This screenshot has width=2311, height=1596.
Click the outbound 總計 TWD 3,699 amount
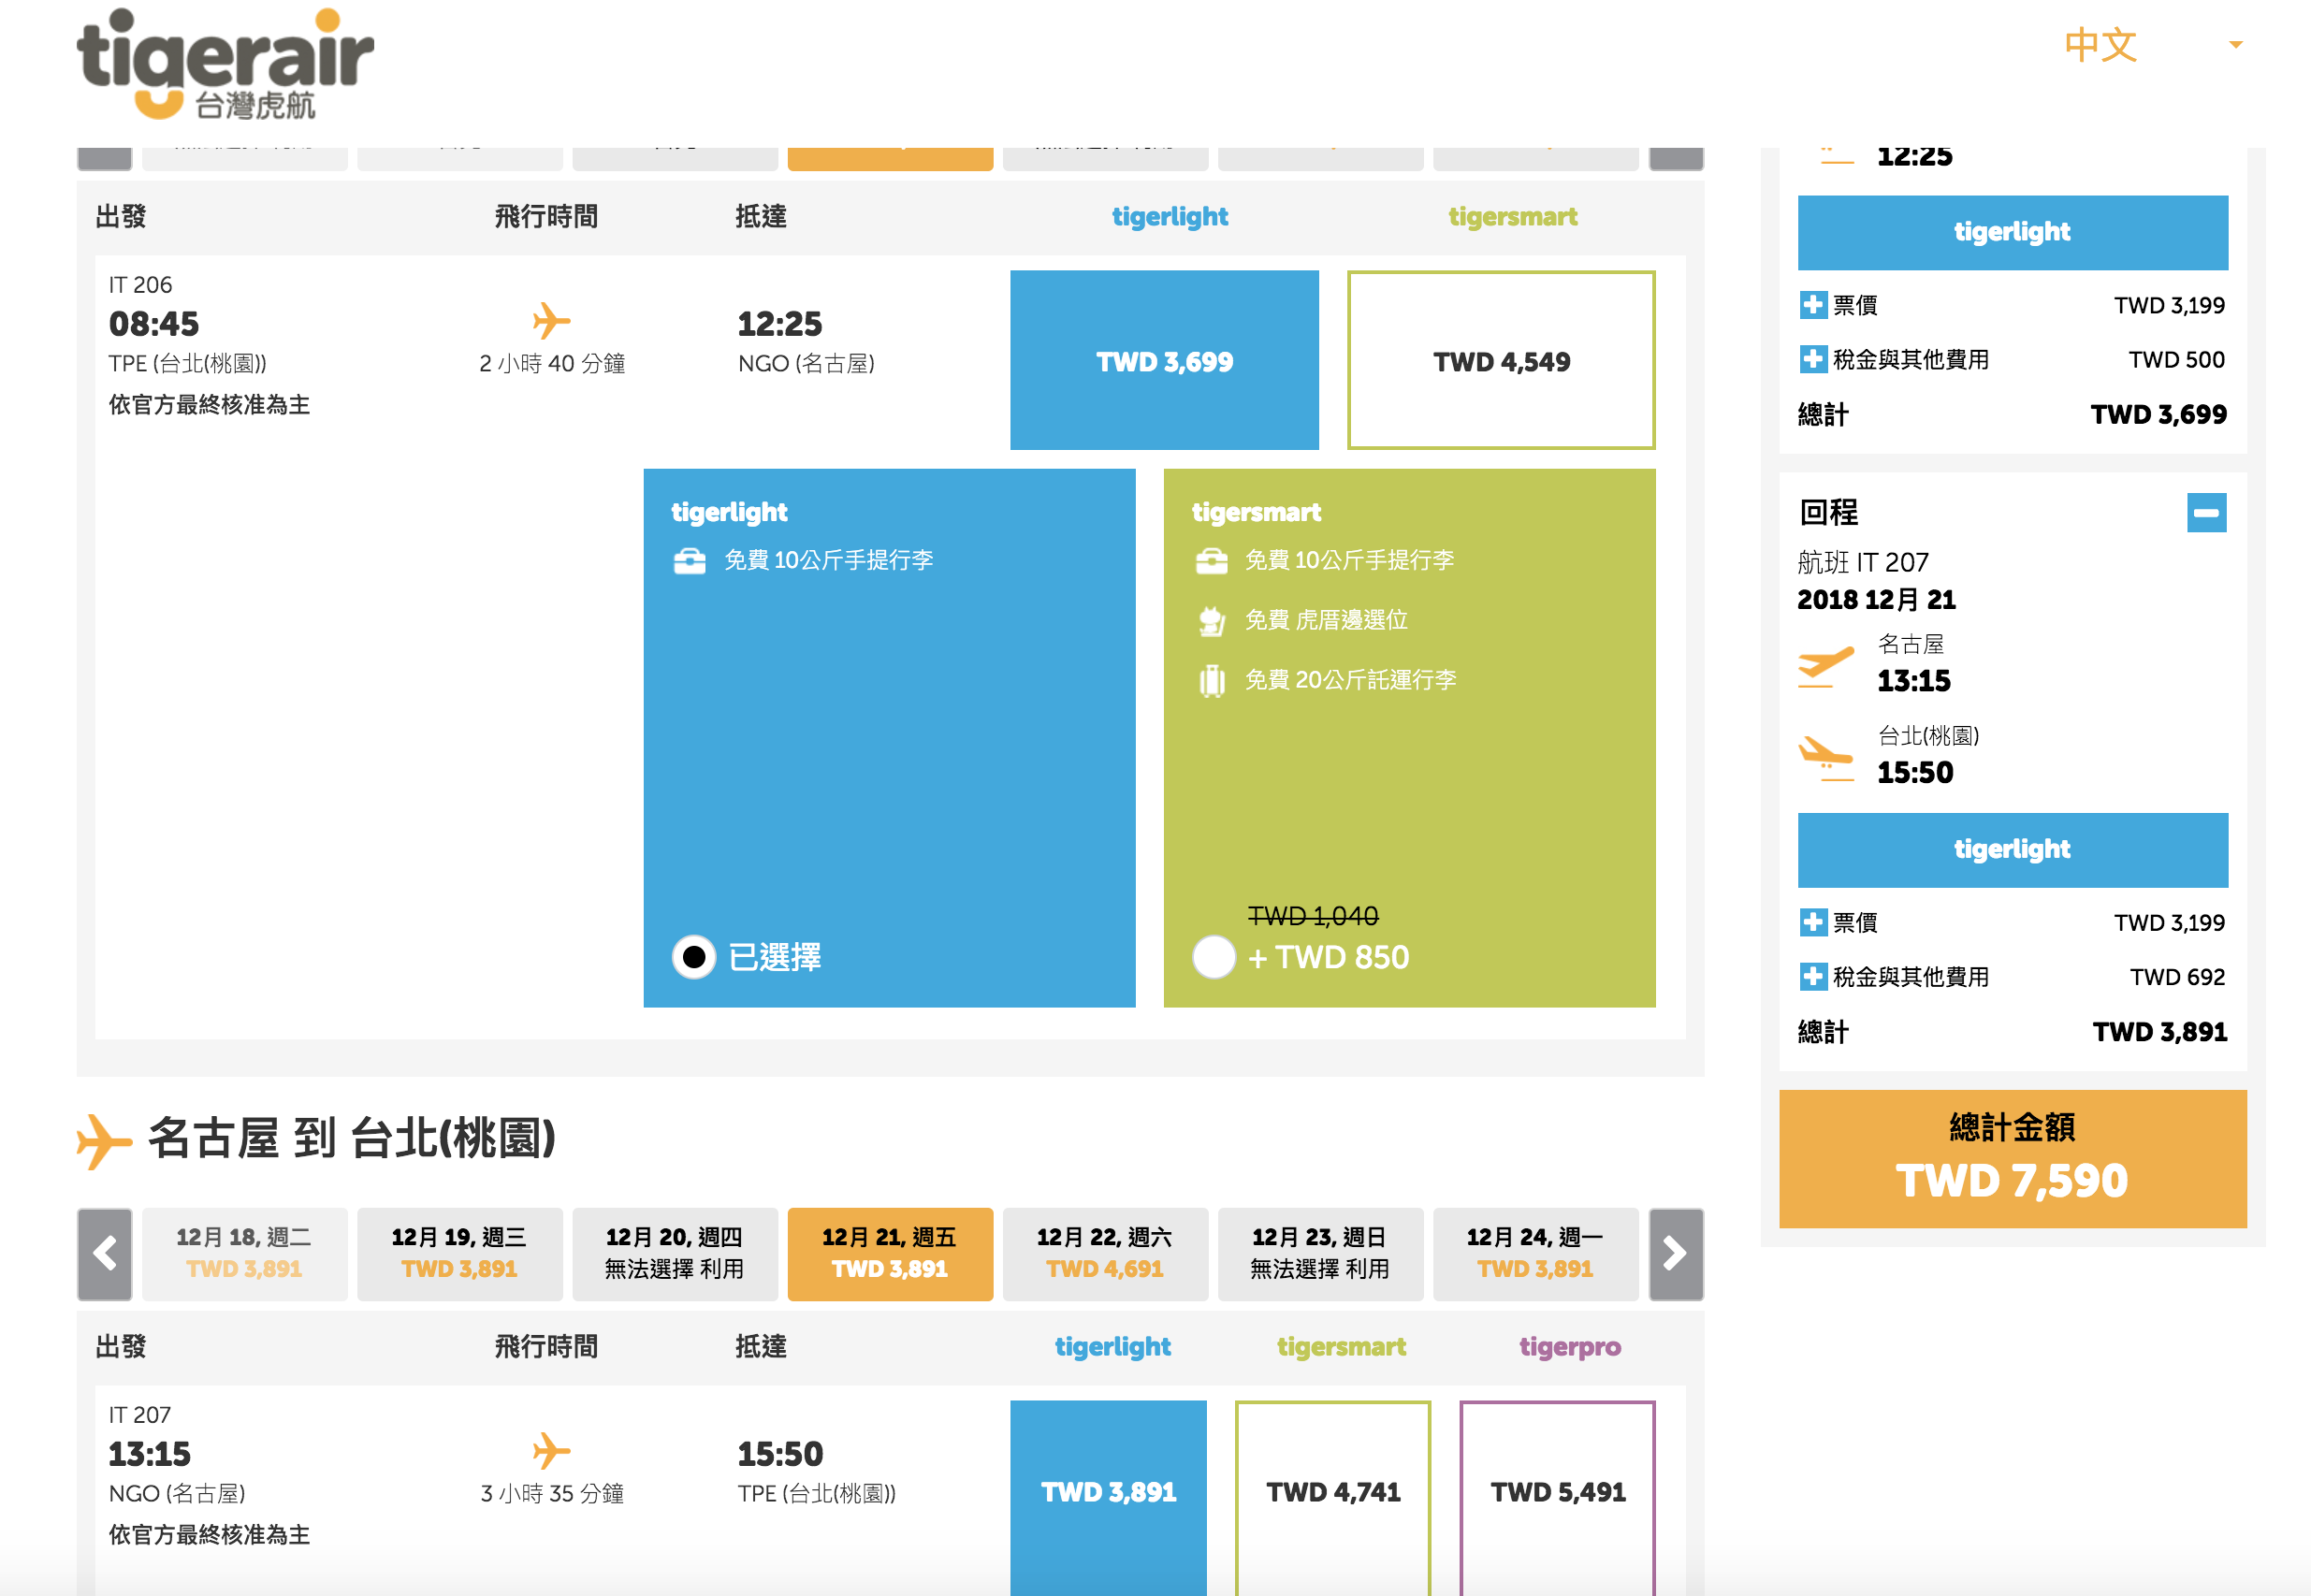[x=2158, y=415]
